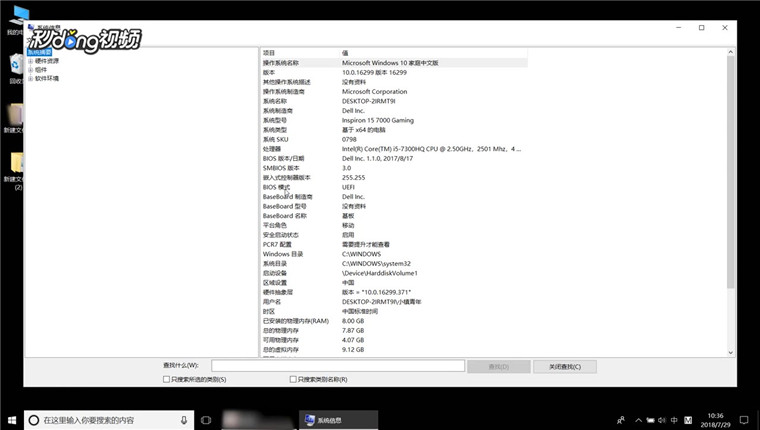Click the 值 column header

(433, 53)
